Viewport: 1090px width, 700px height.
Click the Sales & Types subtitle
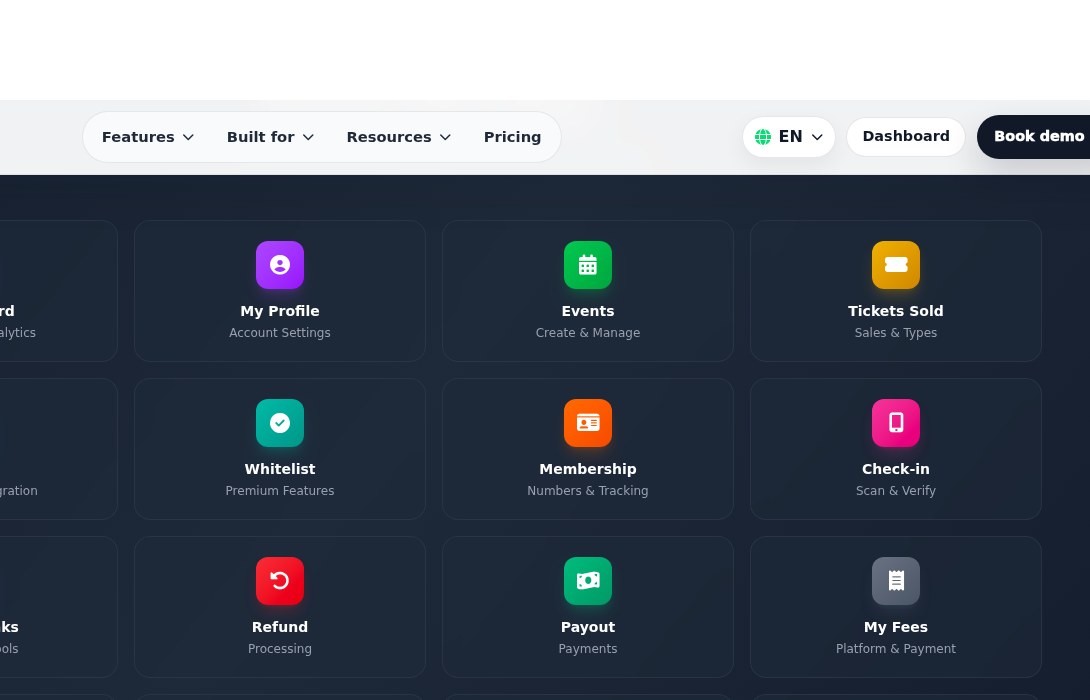(x=895, y=332)
